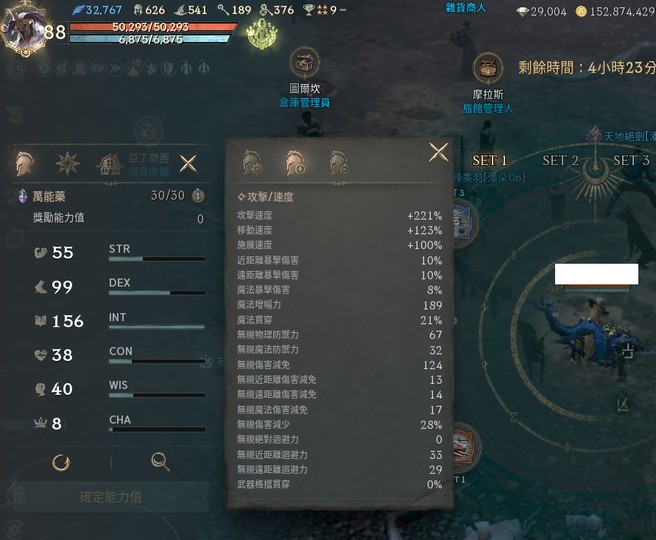Viewport: 656px width, 540px height.
Task: Click the info icon next to 30/30
Action: click(x=198, y=195)
